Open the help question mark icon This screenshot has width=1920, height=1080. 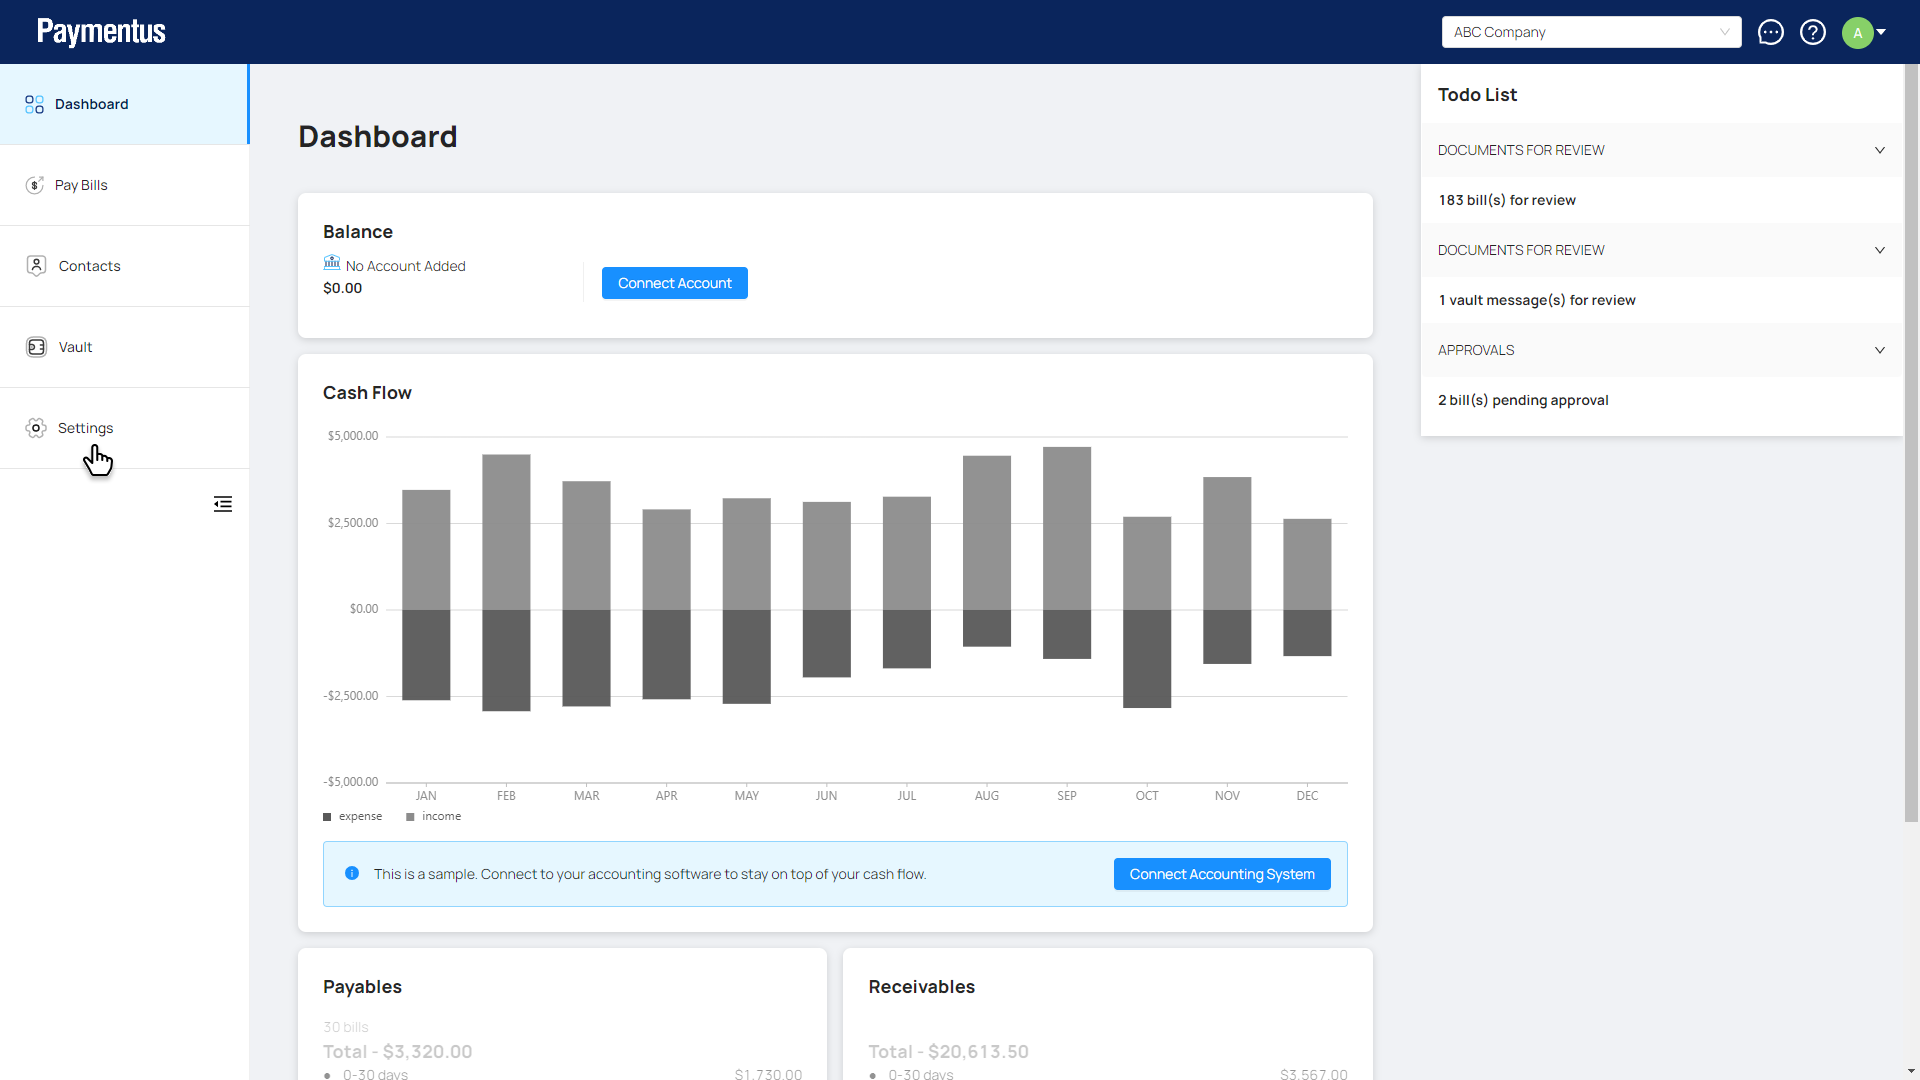coord(1812,32)
